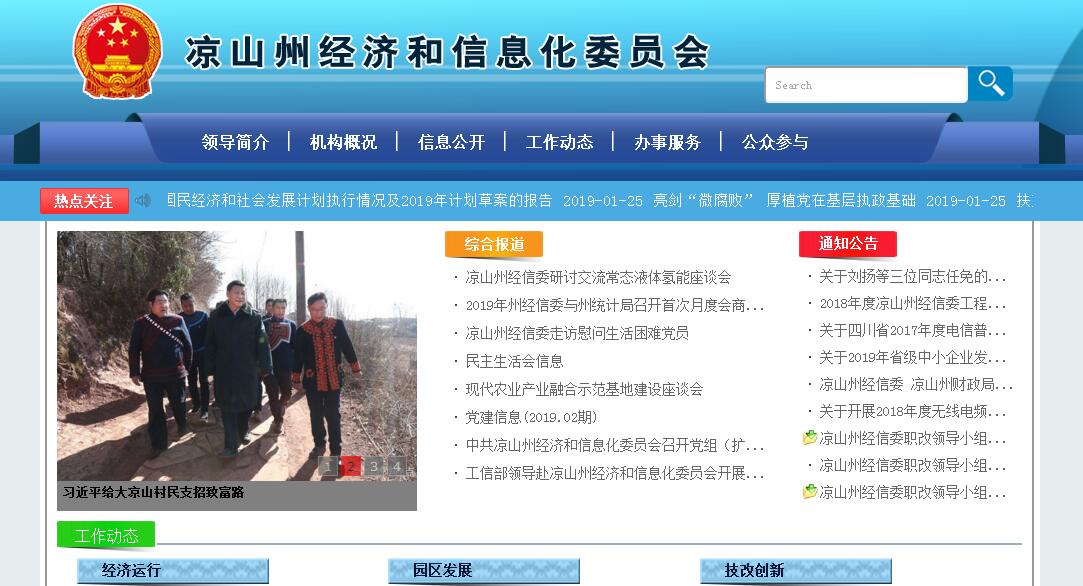Jump to slide 3 of the carousel
The height and width of the screenshot is (586, 1083).
click(374, 466)
